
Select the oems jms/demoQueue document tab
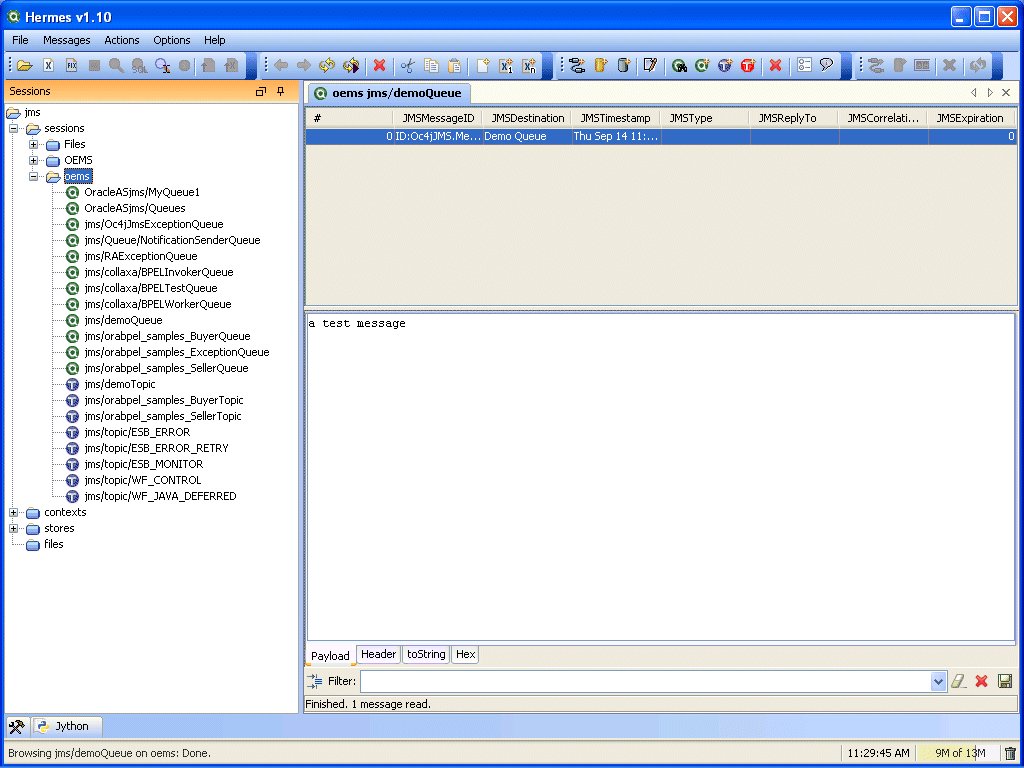click(x=389, y=93)
